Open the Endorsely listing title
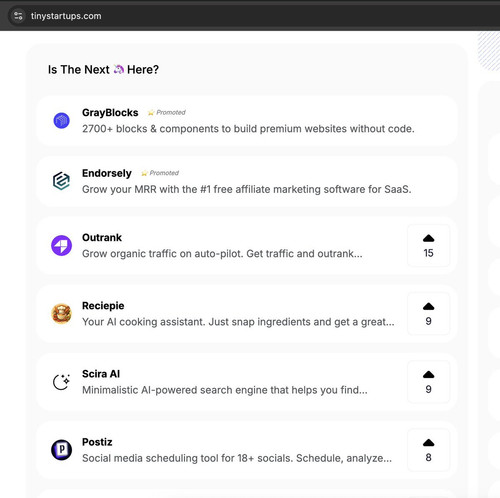Image resolution: width=500 pixels, height=498 pixels. (107, 173)
